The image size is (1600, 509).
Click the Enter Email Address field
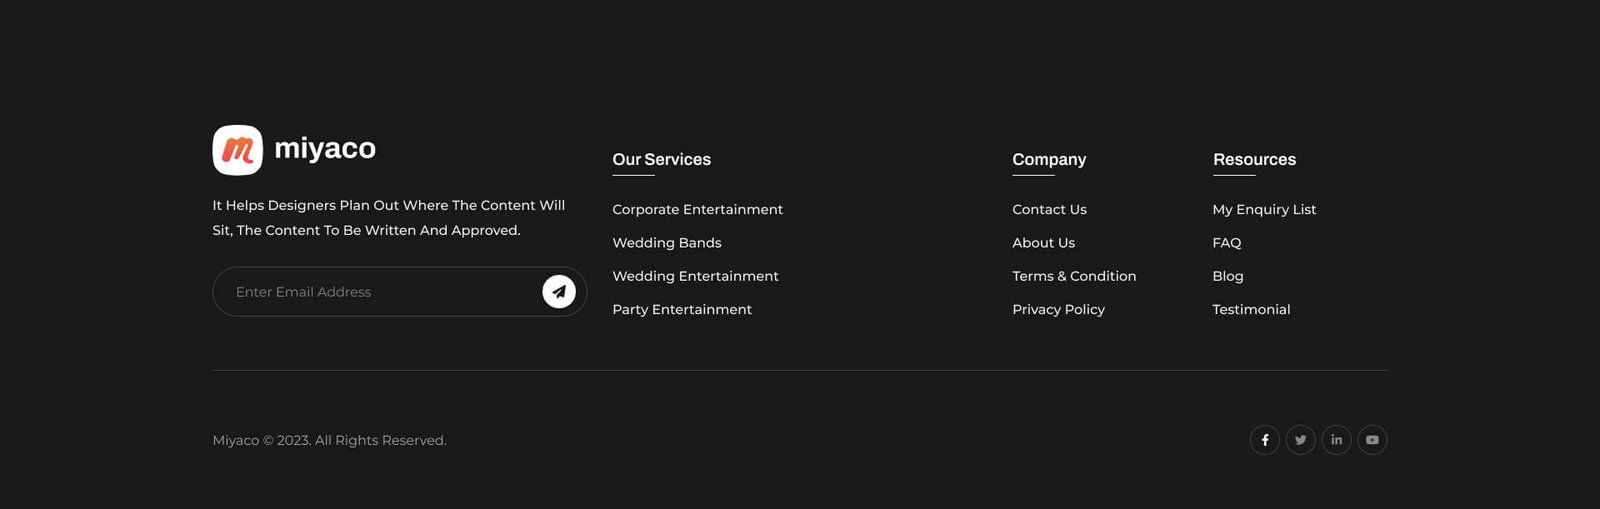(x=380, y=292)
